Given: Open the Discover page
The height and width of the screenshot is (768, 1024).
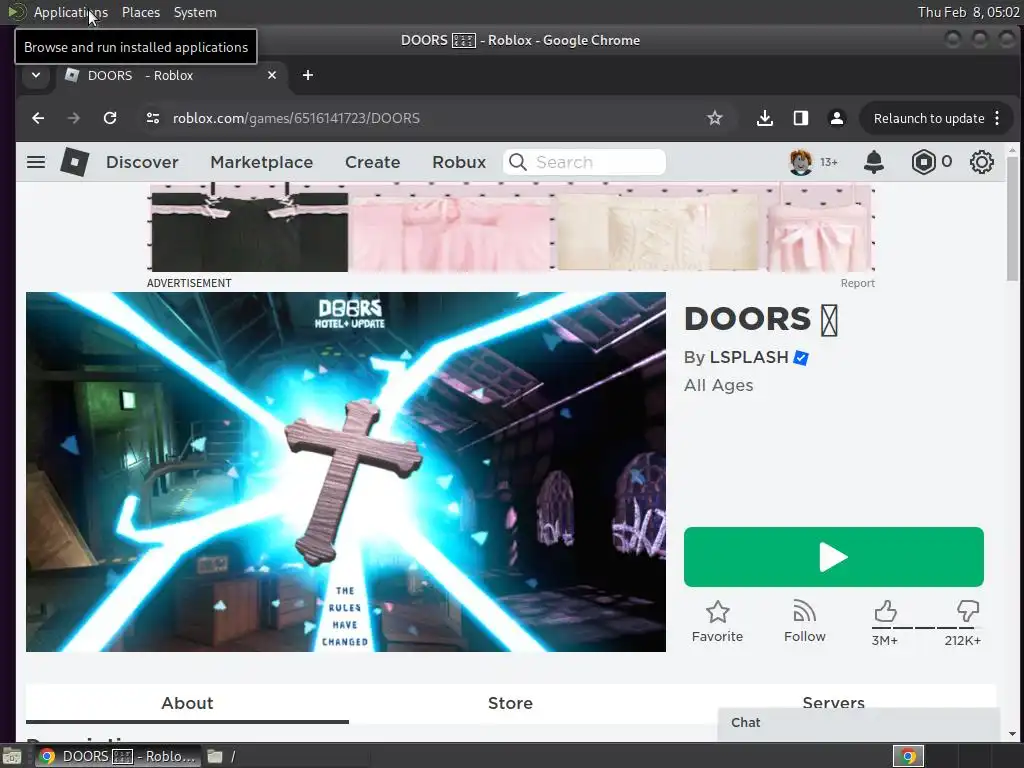Looking at the screenshot, I should [142, 162].
